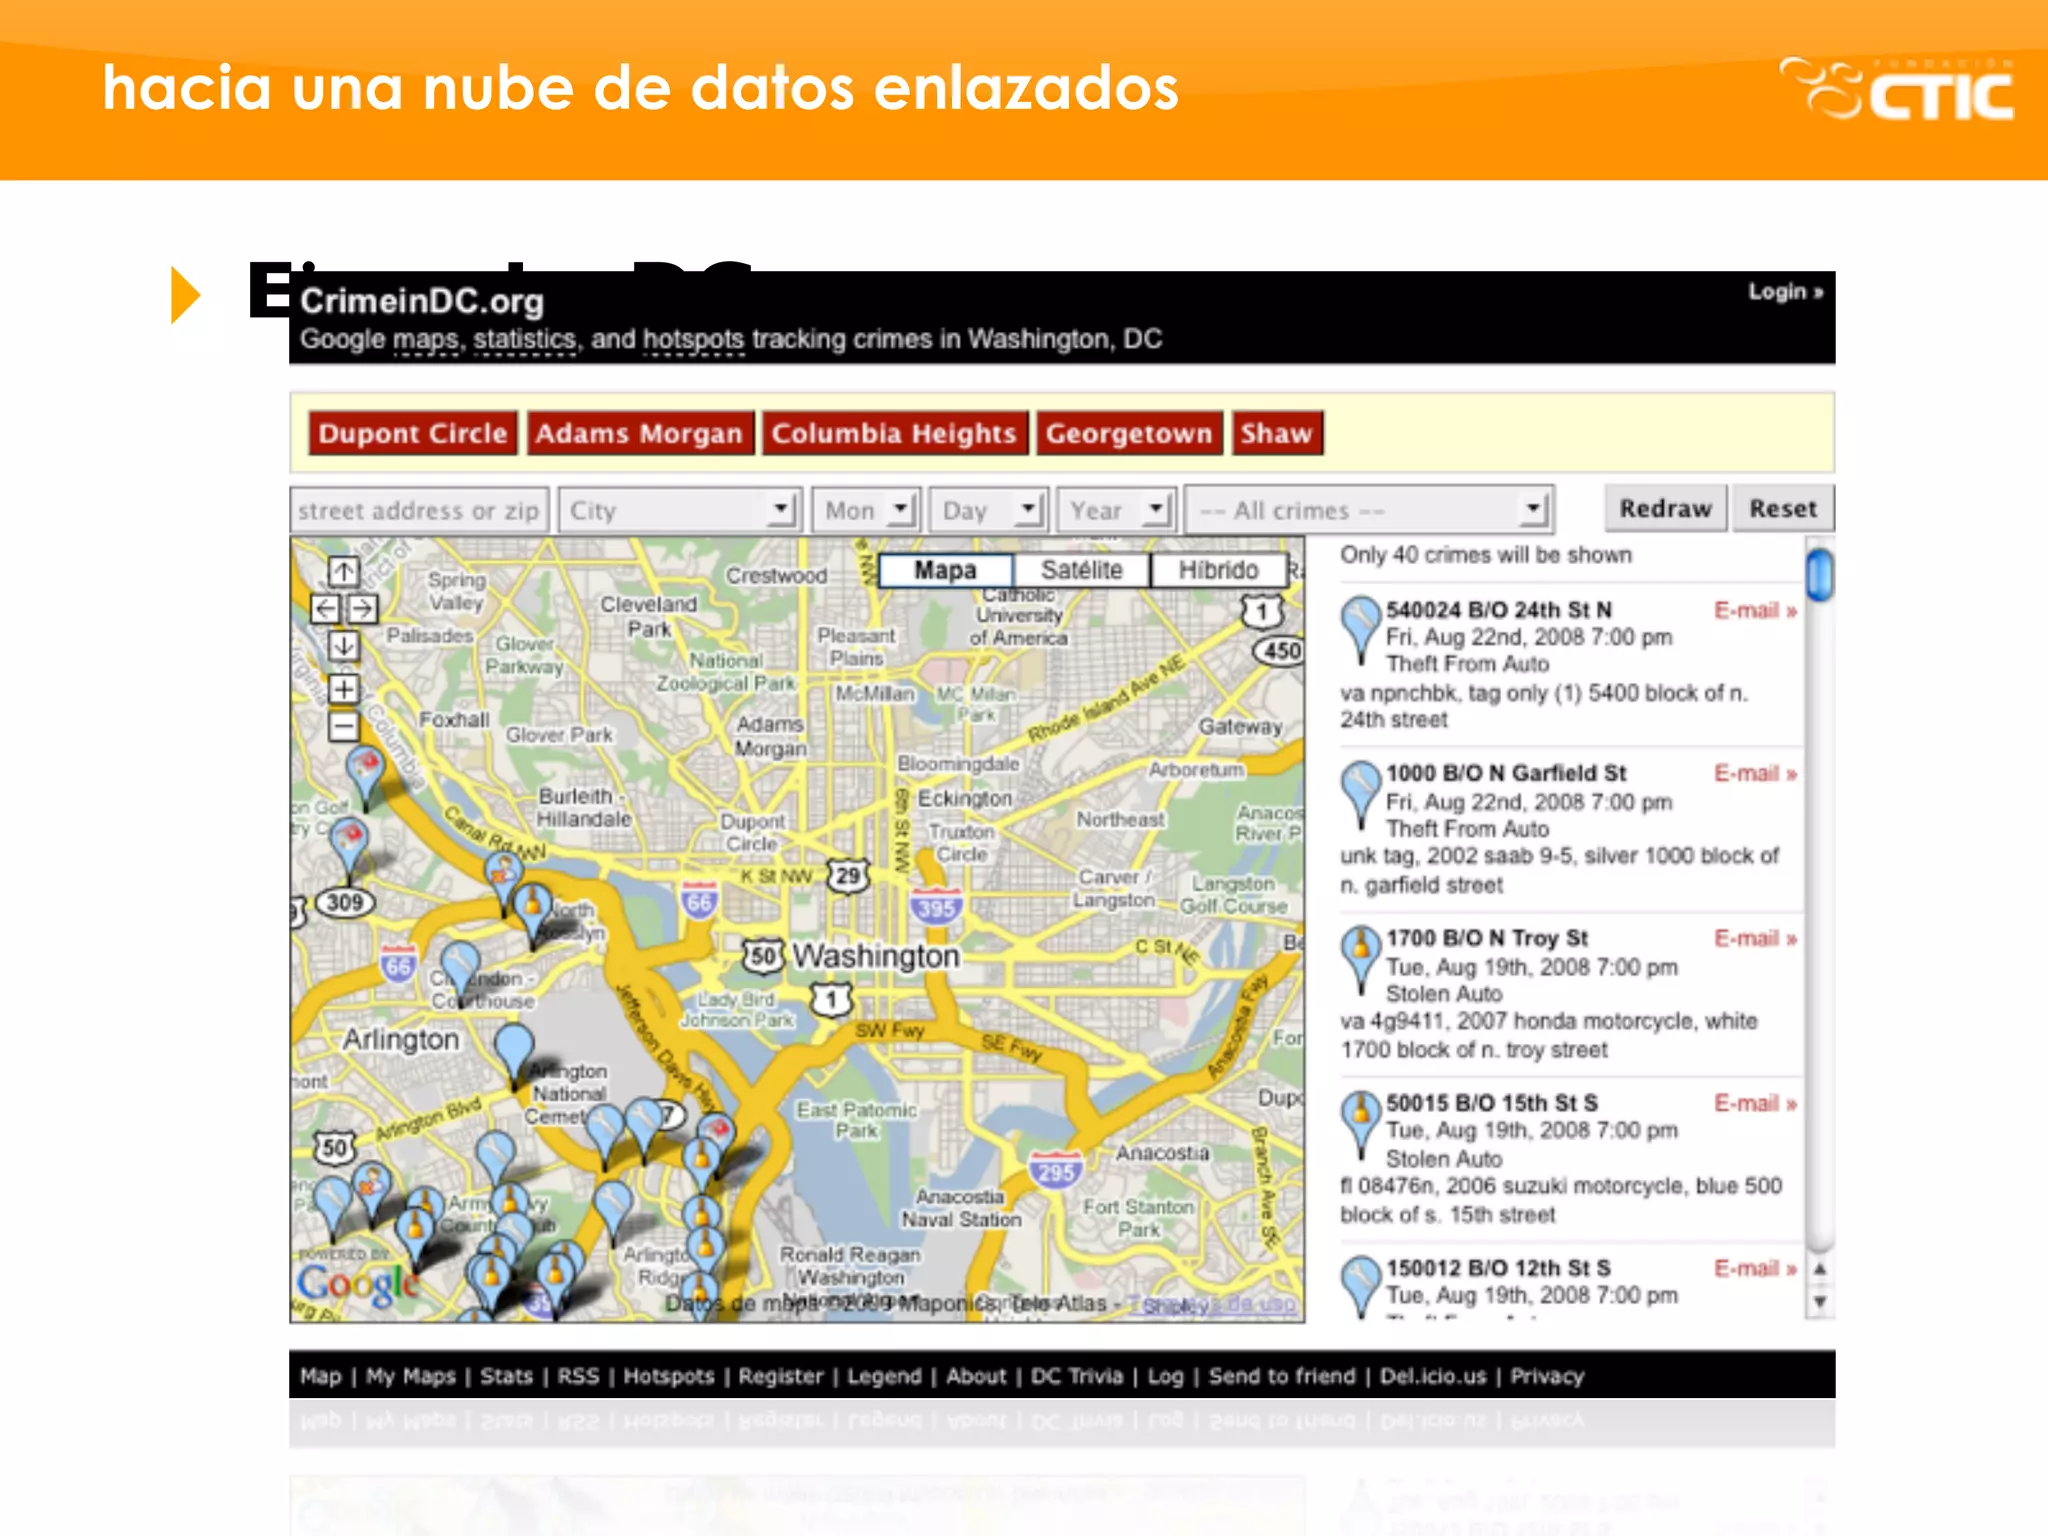Image resolution: width=2048 pixels, height=1536 pixels.
Task: Open the Privacy footer link
Action: coord(1547,1376)
